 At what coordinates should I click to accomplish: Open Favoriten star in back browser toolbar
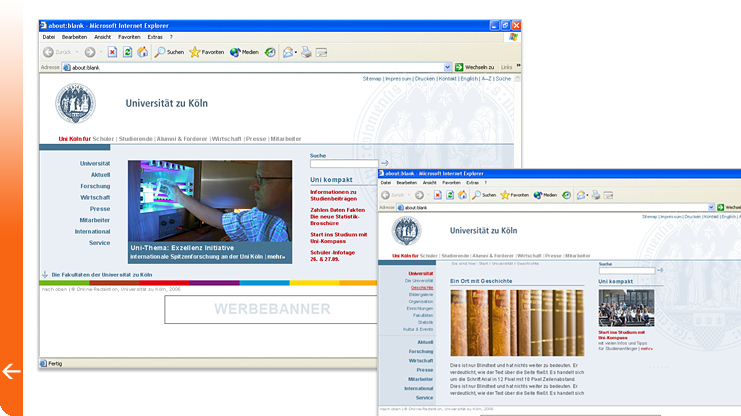207,52
